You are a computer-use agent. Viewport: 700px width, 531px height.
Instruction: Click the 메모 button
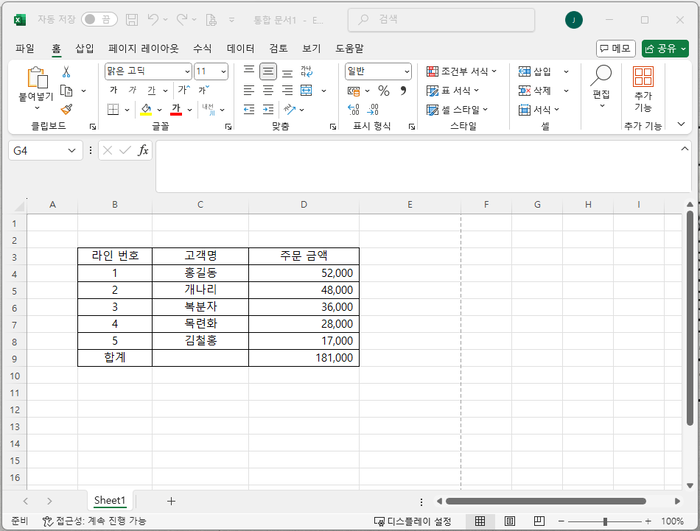[x=616, y=48]
